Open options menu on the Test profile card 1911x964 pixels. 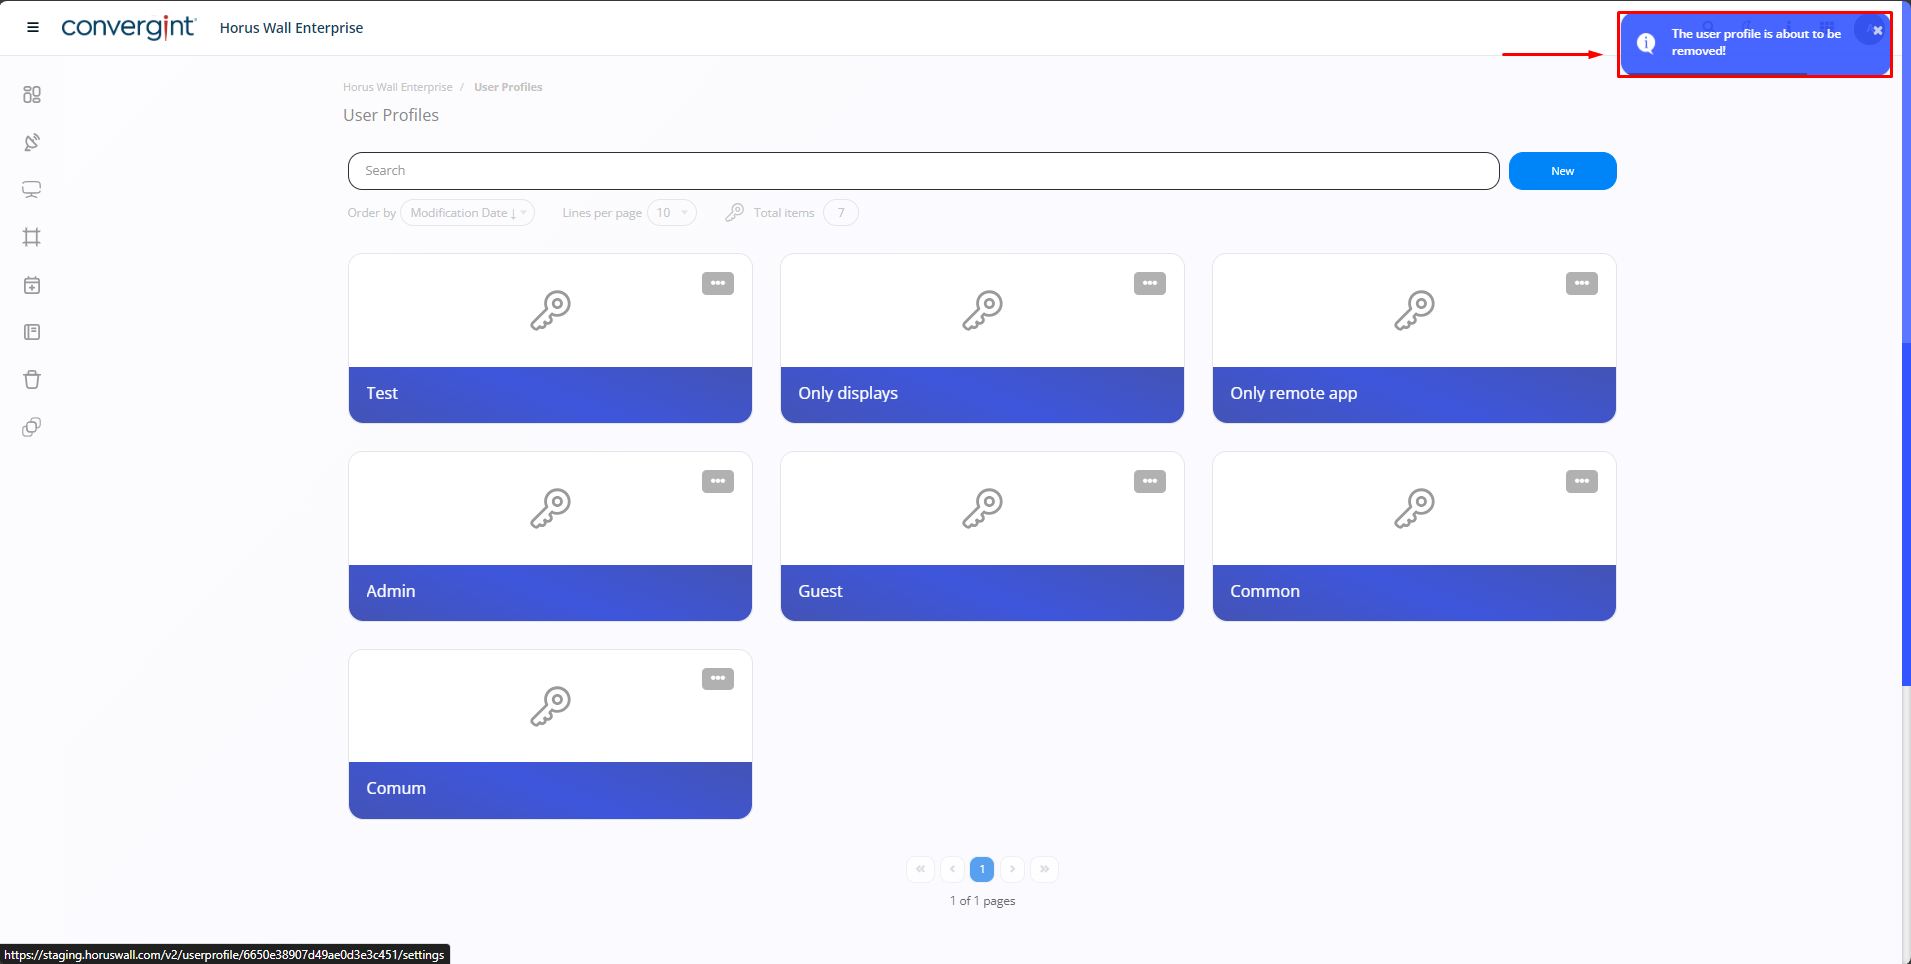click(x=718, y=283)
